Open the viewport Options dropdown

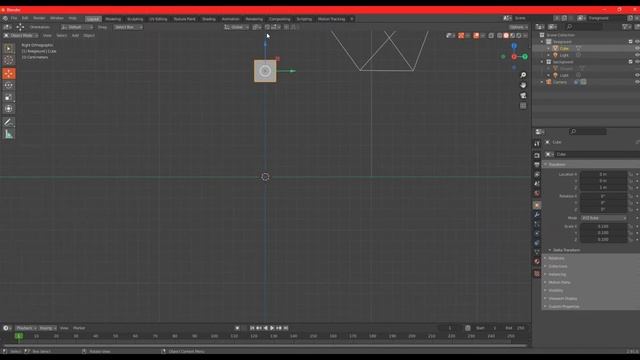[518, 27]
